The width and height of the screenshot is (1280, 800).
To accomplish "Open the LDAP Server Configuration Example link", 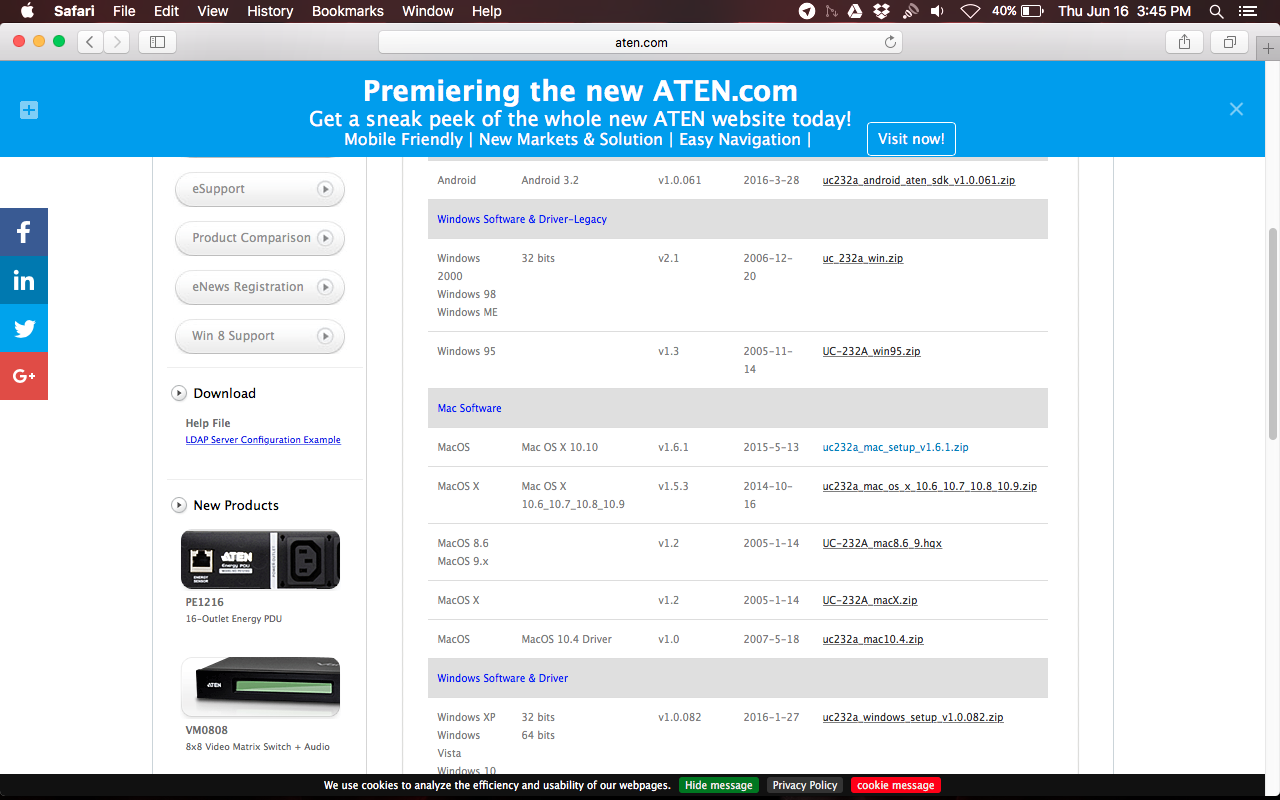I will (263, 440).
